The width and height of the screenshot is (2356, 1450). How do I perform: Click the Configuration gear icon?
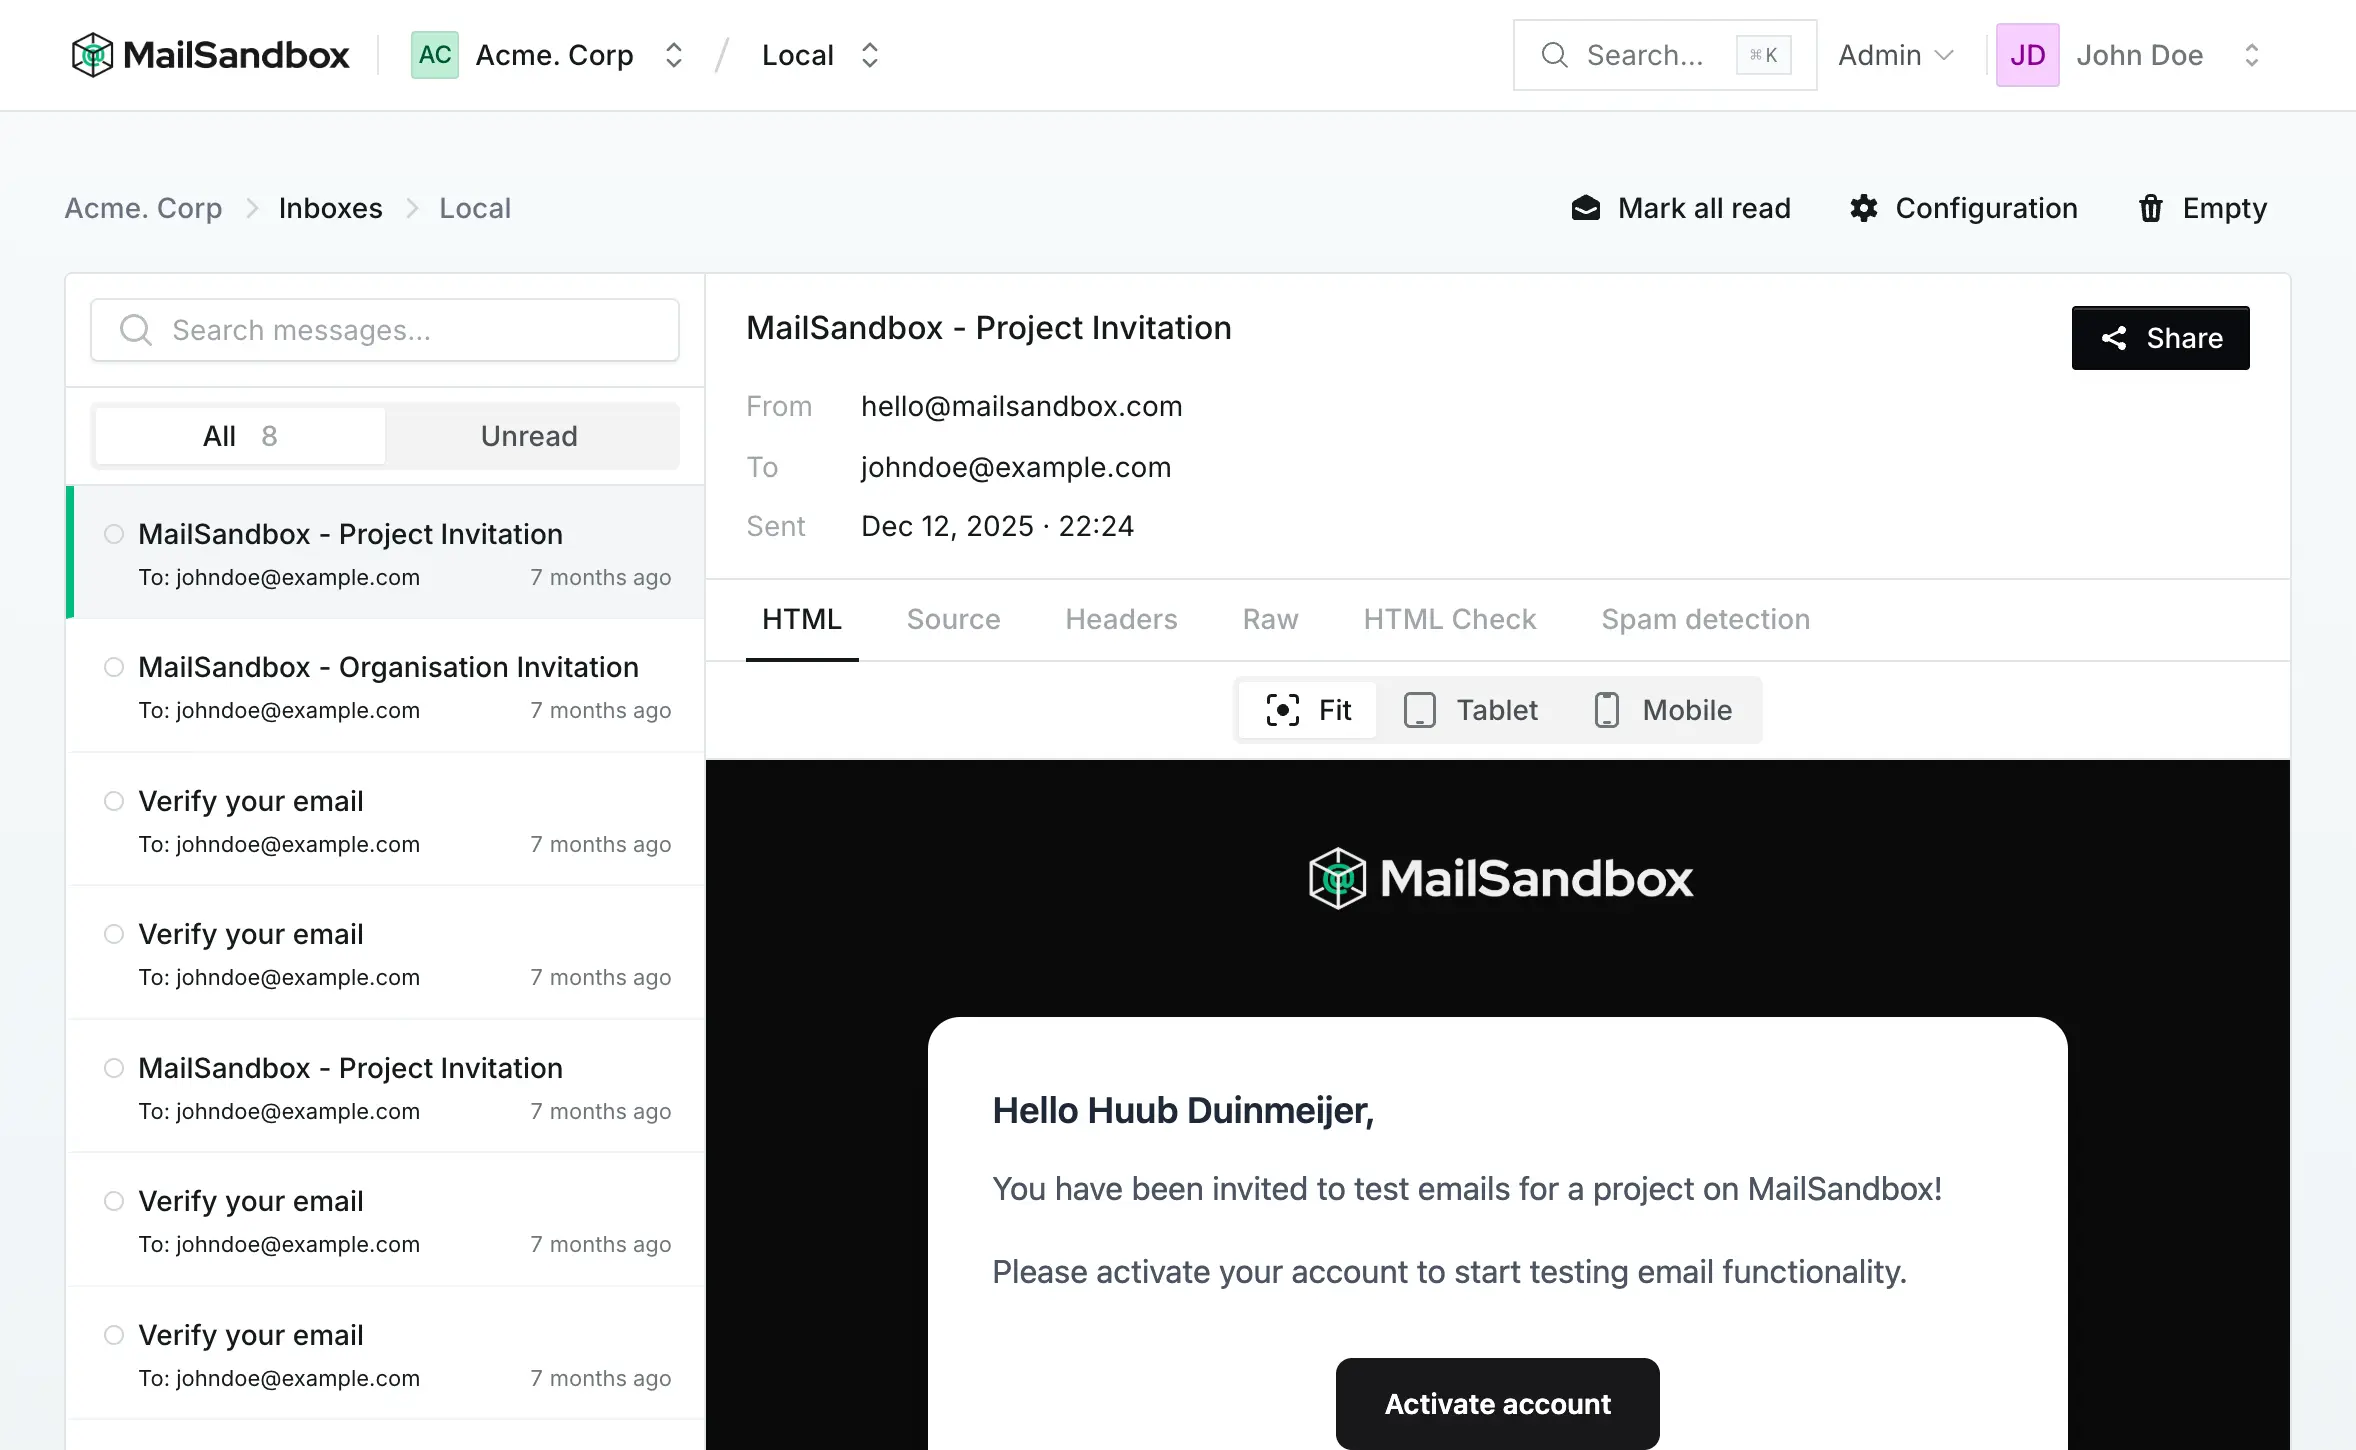tap(1864, 208)
